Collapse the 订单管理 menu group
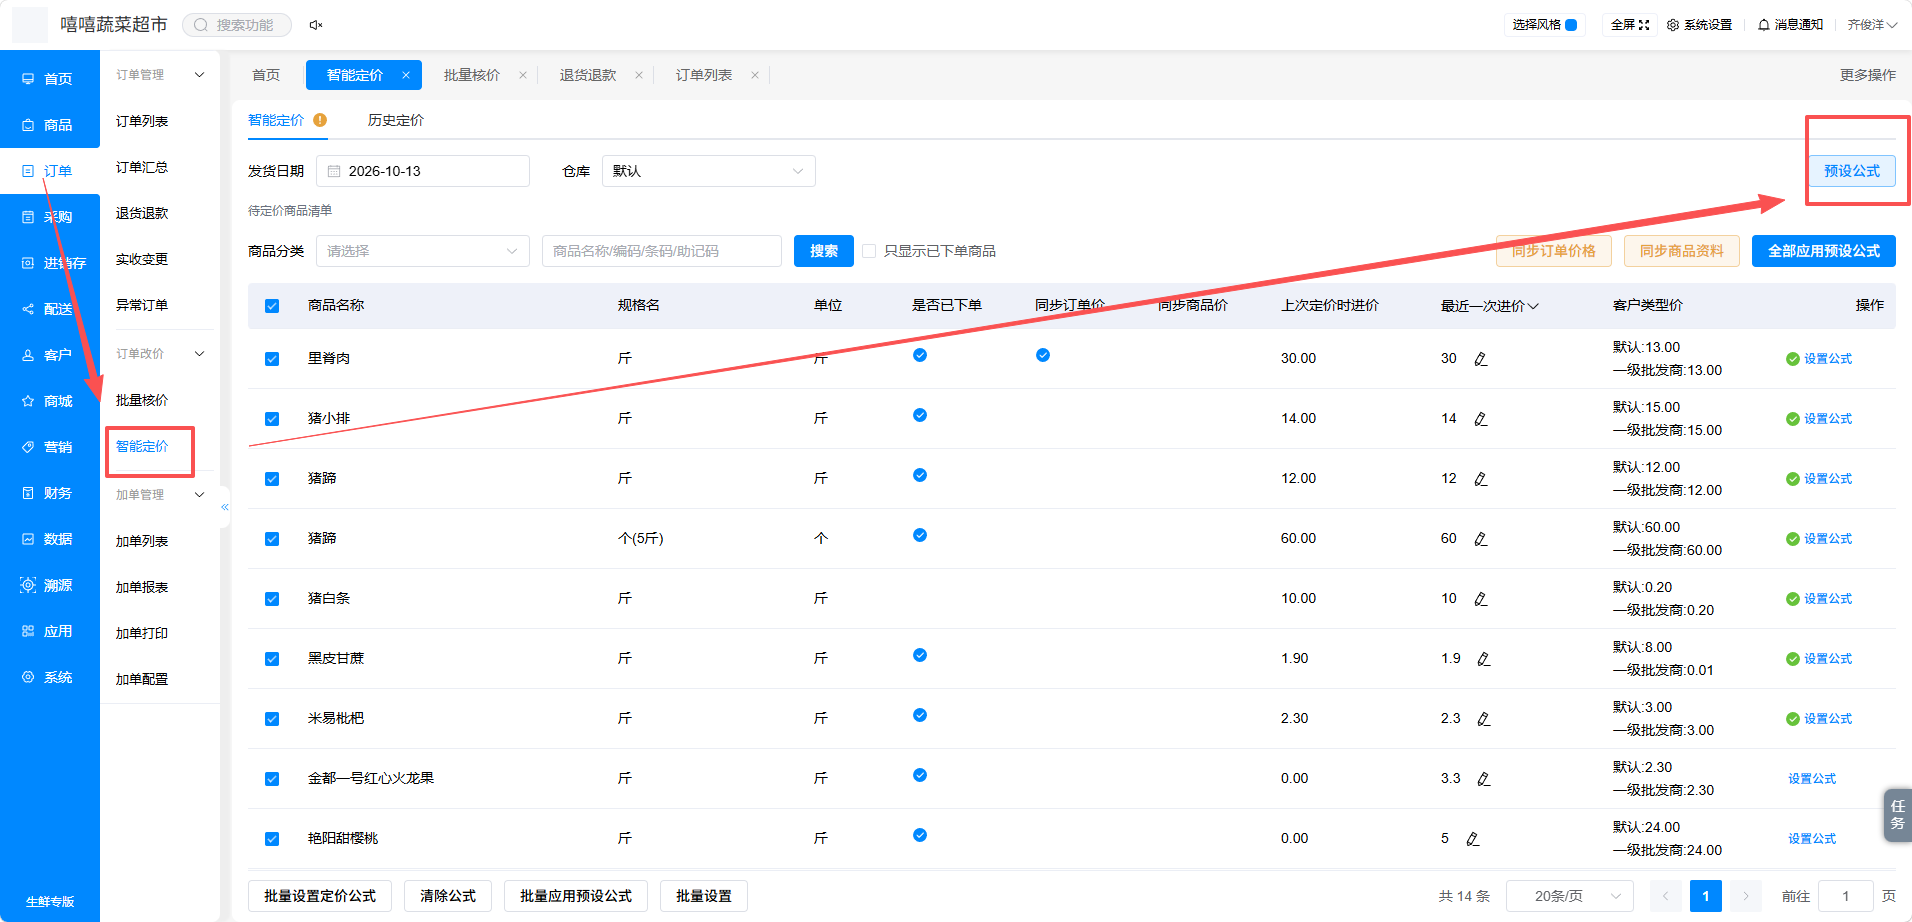This screenshot has width=1912, height=922. click(x=199, y=75)
